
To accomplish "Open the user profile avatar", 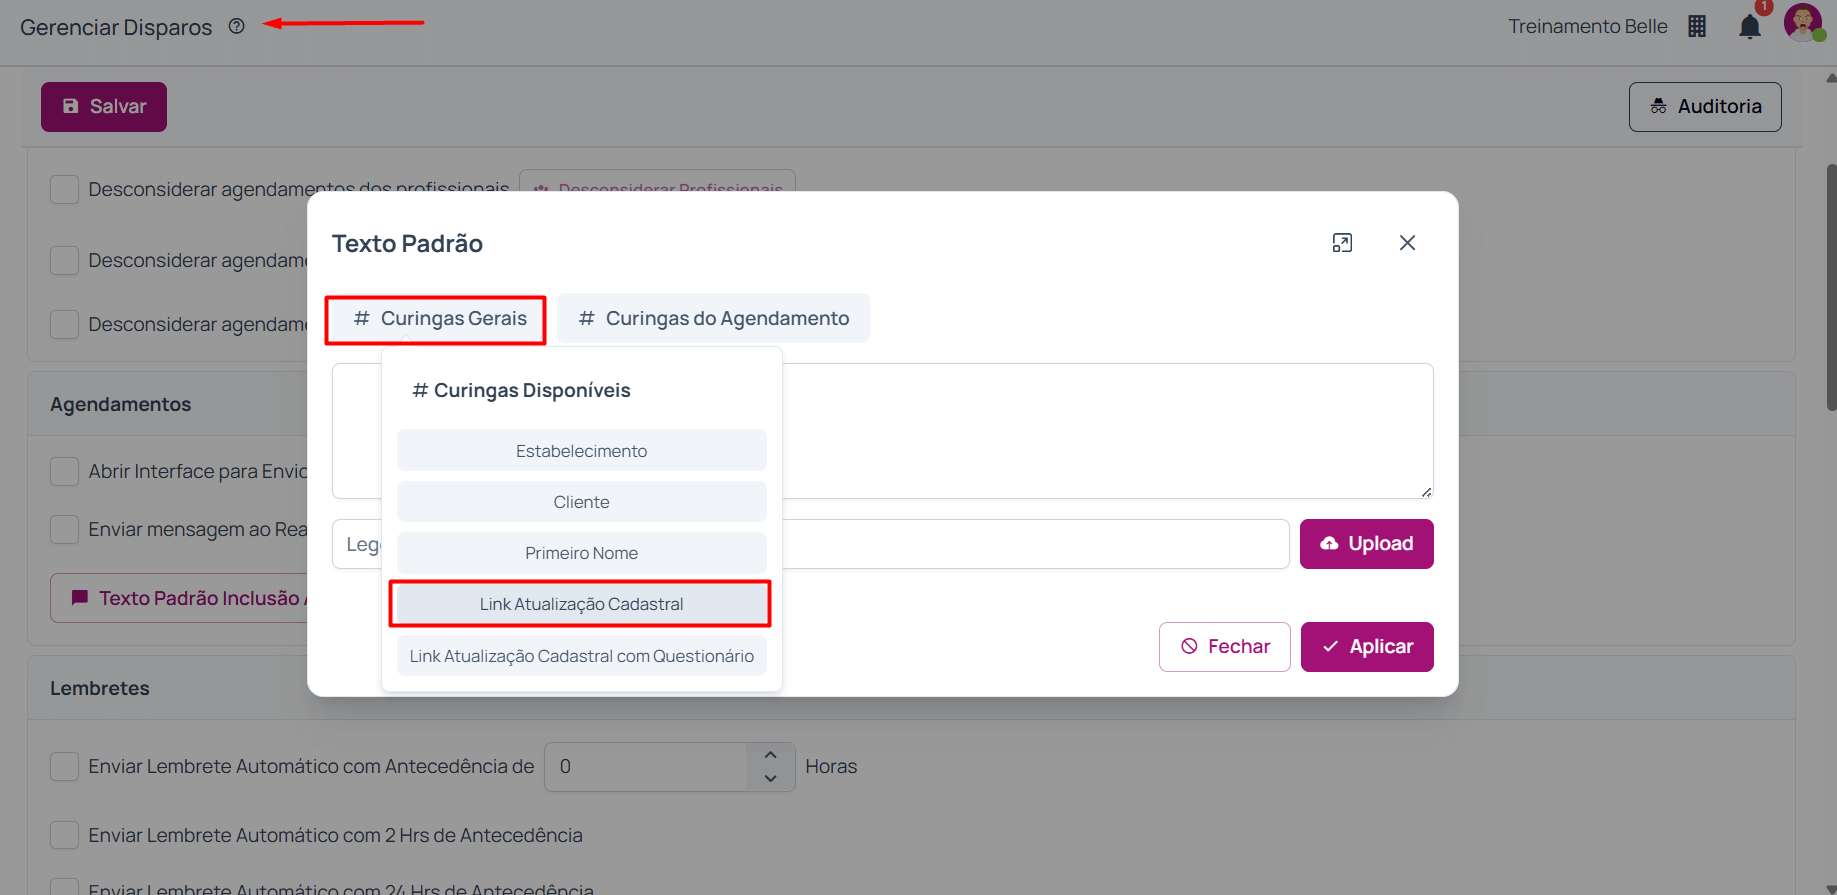I will pos(1802,23).
